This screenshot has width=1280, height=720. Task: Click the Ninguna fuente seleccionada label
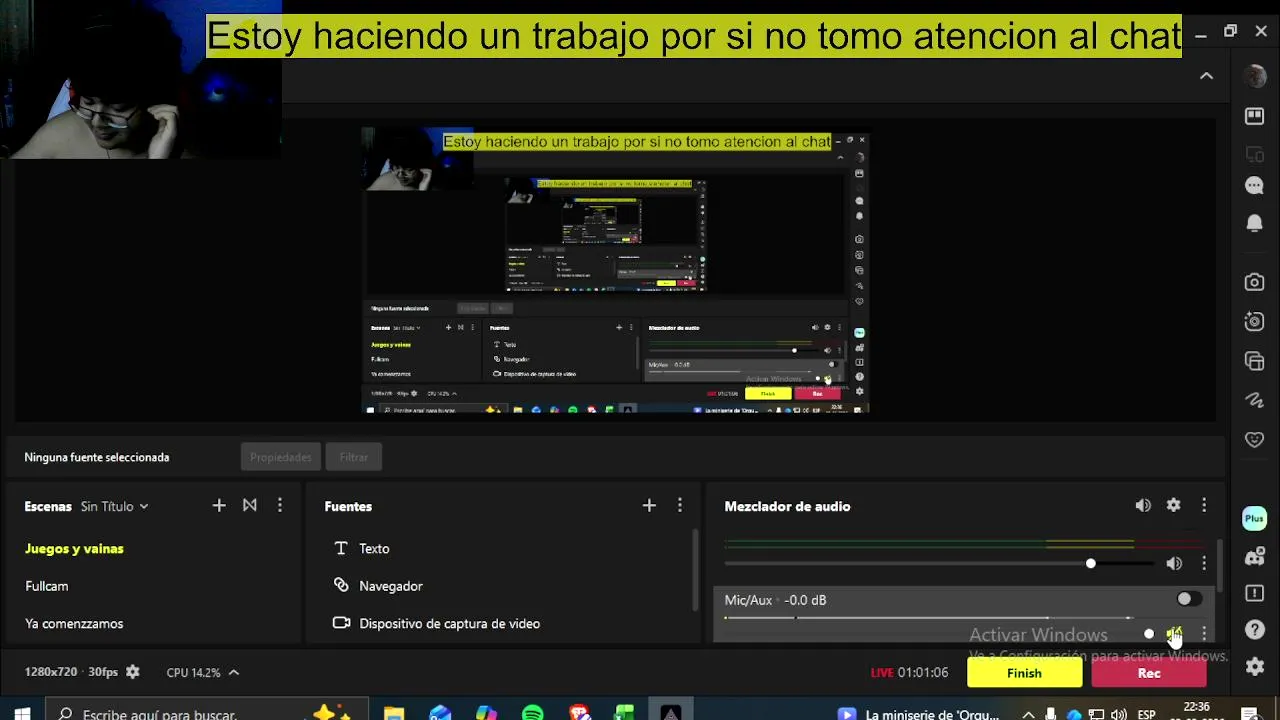[97, 457]
